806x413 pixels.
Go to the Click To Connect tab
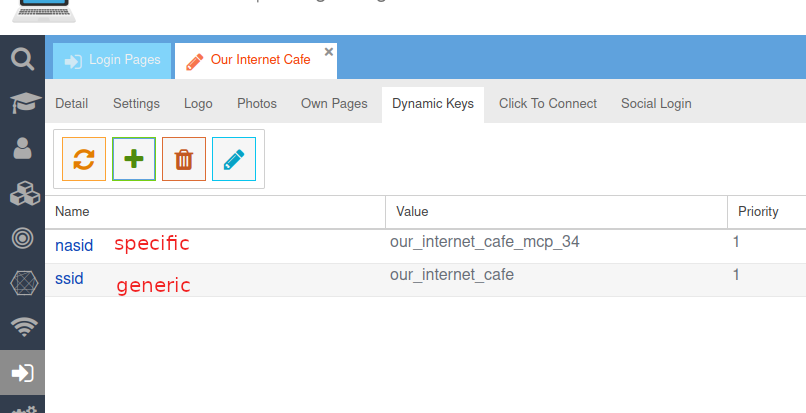[x=547, y=104]
